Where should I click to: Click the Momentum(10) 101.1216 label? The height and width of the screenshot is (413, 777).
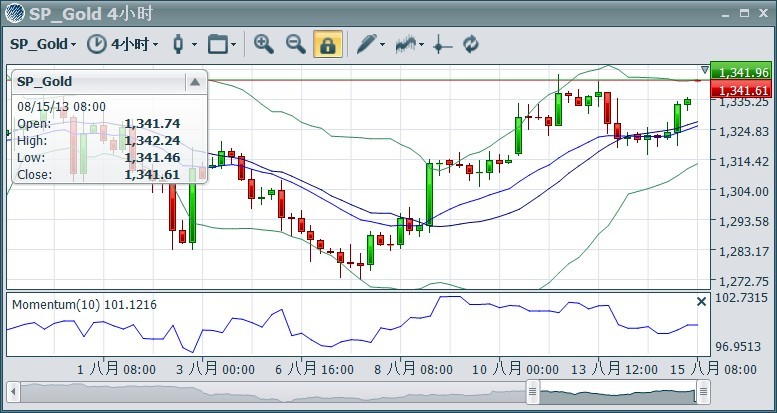84,304
